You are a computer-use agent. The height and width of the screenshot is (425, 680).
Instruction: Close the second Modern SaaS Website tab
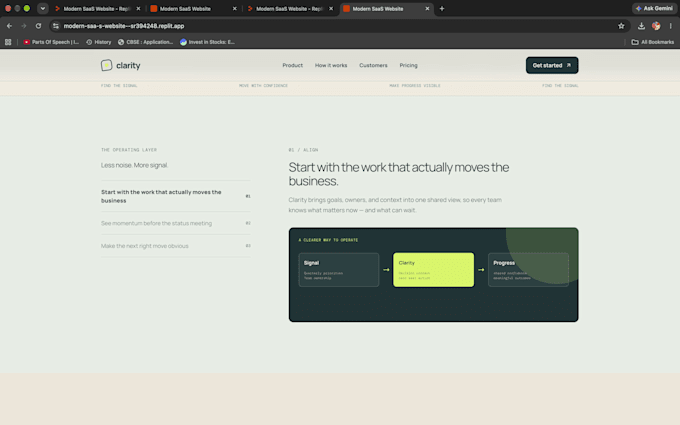235,9
